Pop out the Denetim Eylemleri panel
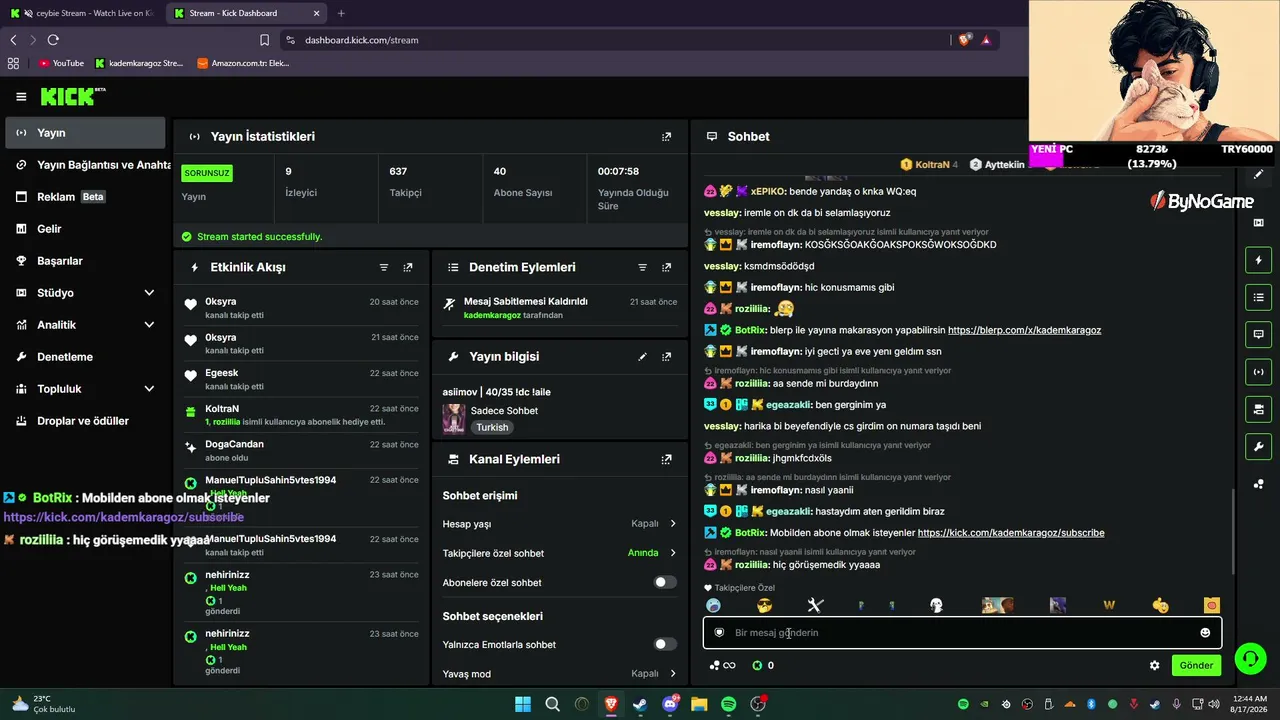Image resolution: width=1280 pixels, height=720 pixels. [667, 267]
